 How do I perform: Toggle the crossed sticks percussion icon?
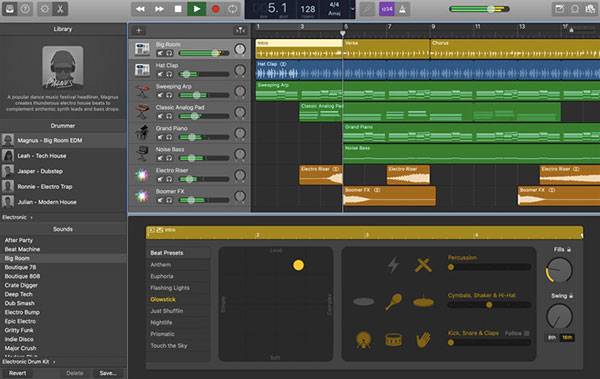pyautogui.click(x=423, y=265)
